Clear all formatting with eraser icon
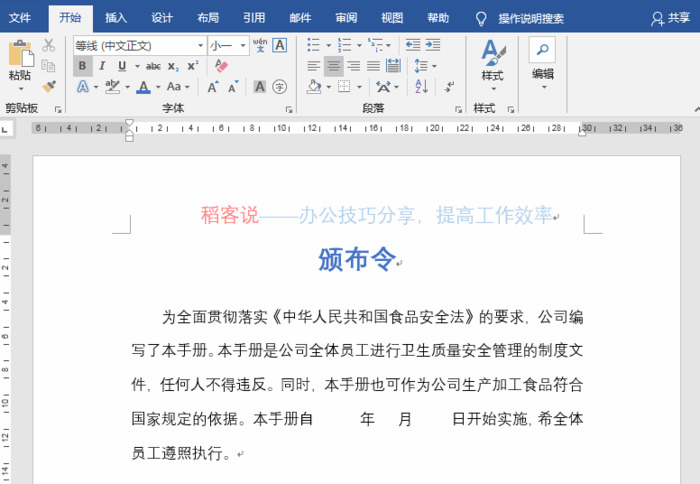This screenshot has height=484, width=700. (221, 66)
